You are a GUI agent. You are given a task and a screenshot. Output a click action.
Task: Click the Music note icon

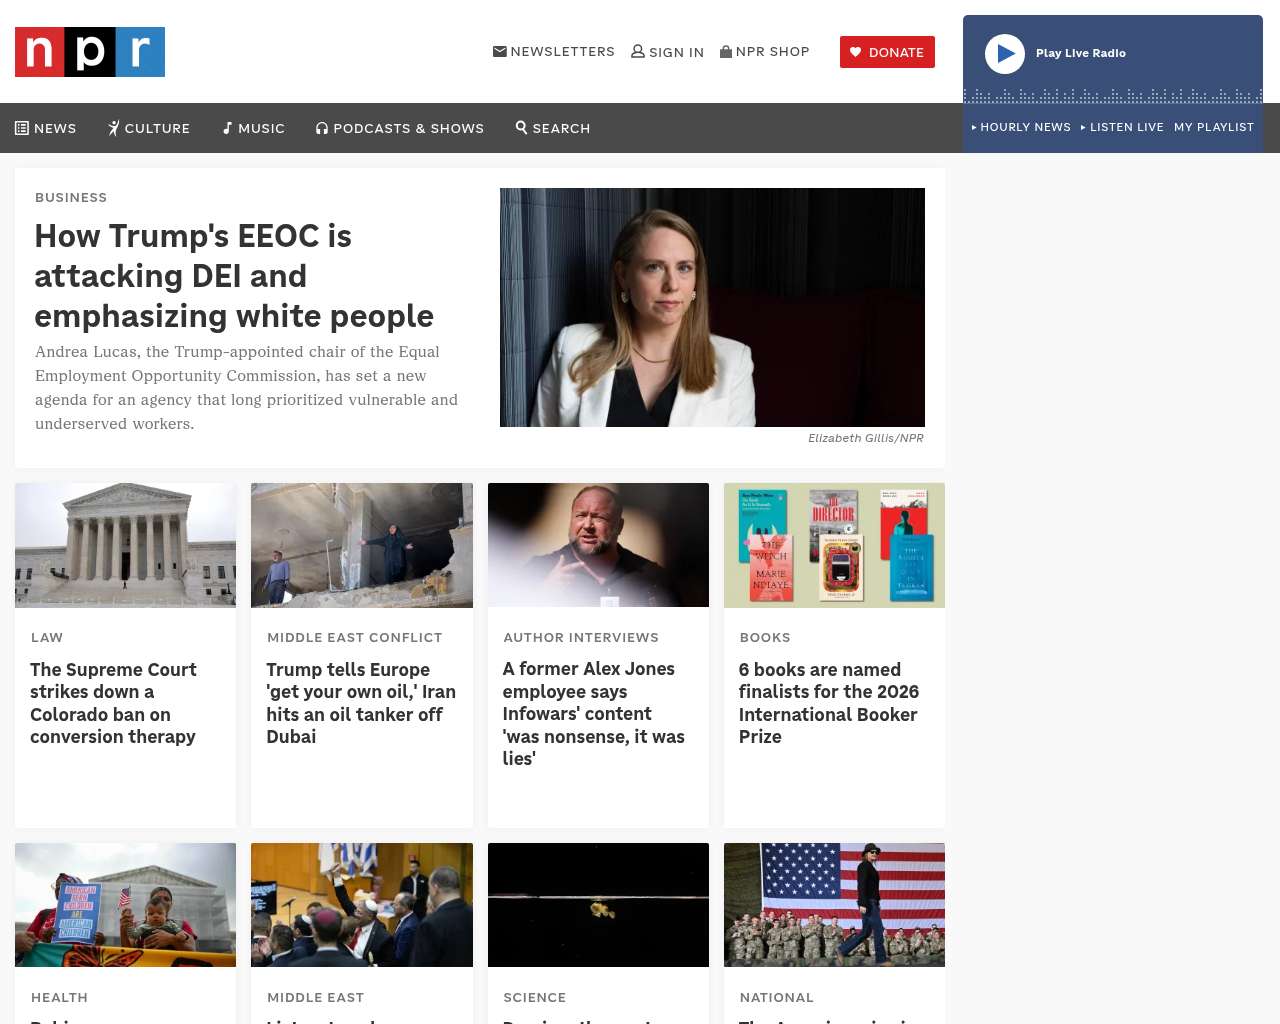click(x=228, y=128)
